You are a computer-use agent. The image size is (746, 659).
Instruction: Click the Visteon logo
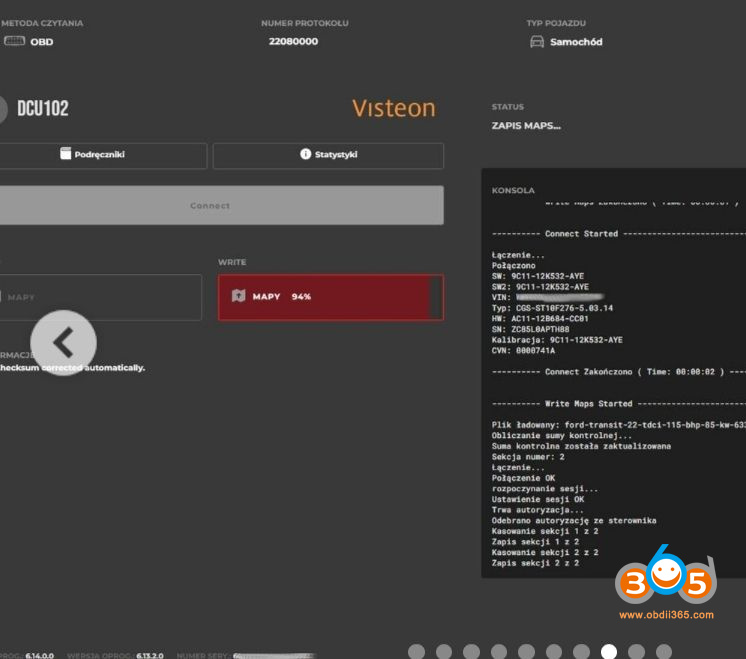click(x=393, y=108)
